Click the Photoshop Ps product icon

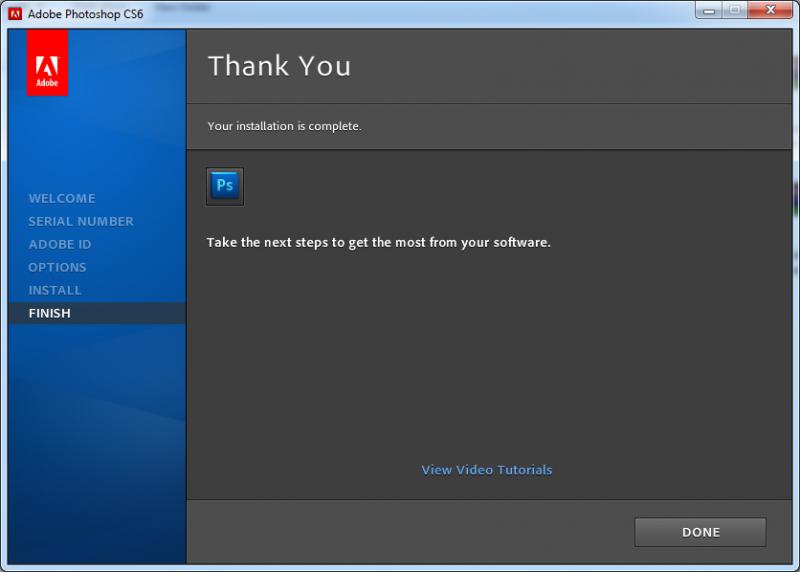point(225,186)
